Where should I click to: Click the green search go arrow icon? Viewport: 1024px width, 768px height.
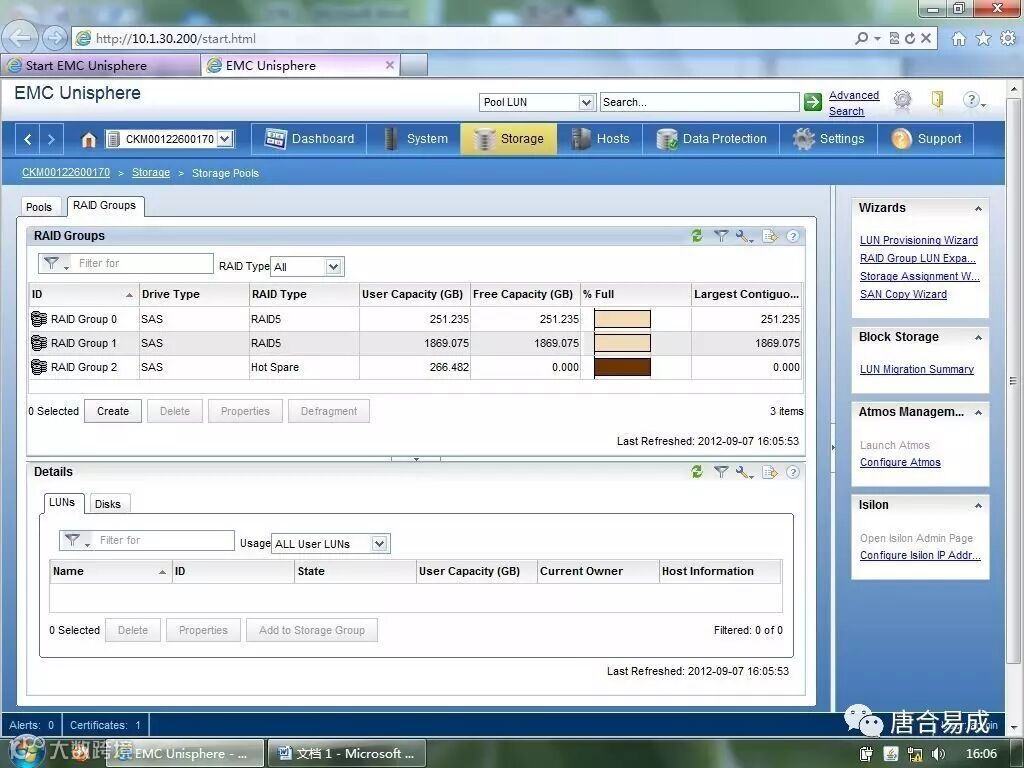click(812, 102)
